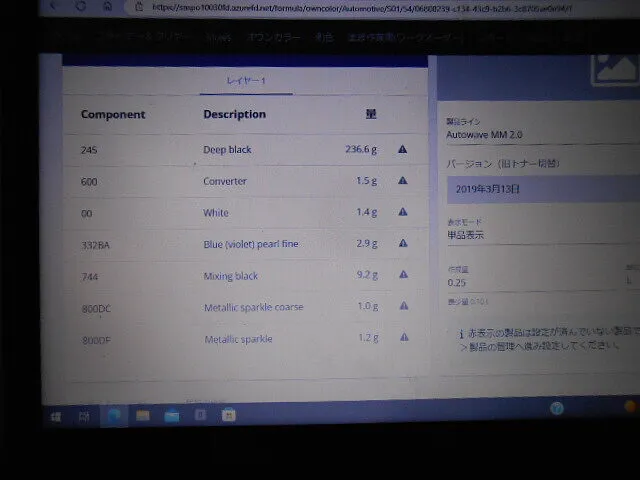Click the warning icon on Converter row
The height and width of the screenshot is (480, 640).
tap(403, 181)
